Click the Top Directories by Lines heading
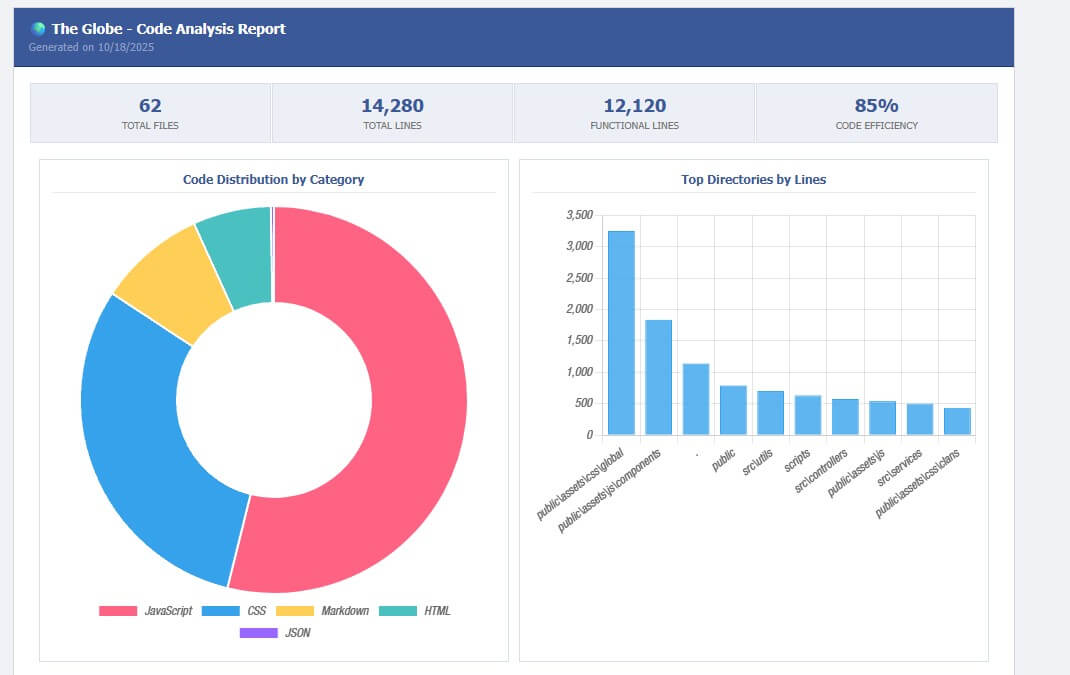This screenshot has height=675, width=1070. [753, 180]
